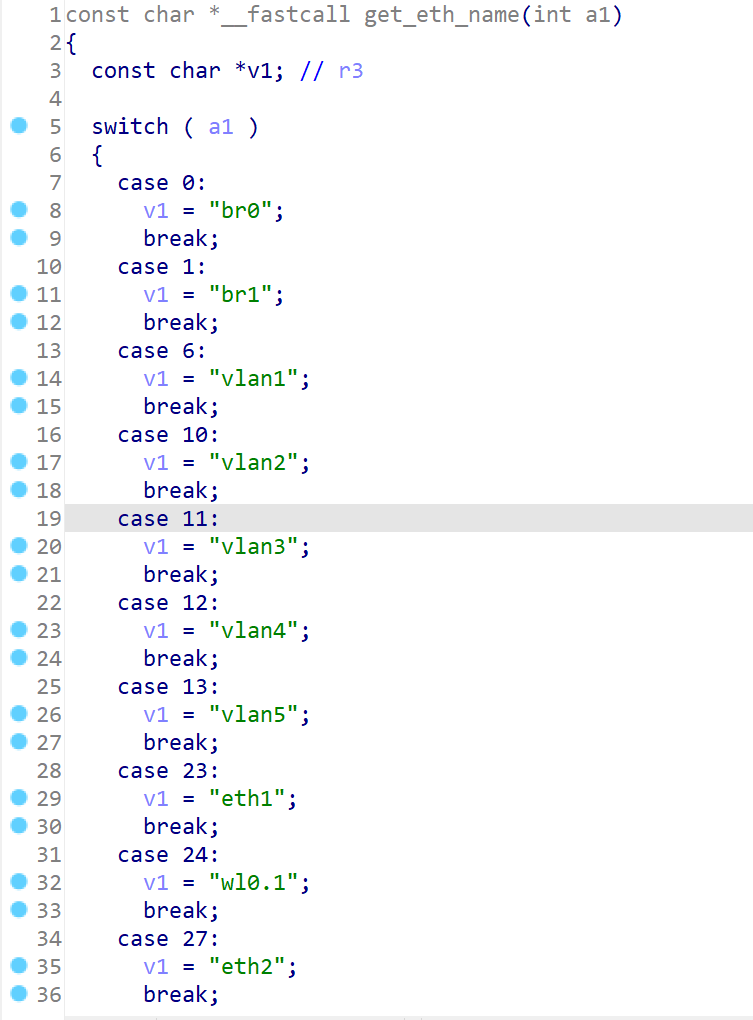Image resolution: width=753 pixels, height=1020 pixels.
Task: Click the breakpoint dot on line 29
Action: tap(18, 798)
